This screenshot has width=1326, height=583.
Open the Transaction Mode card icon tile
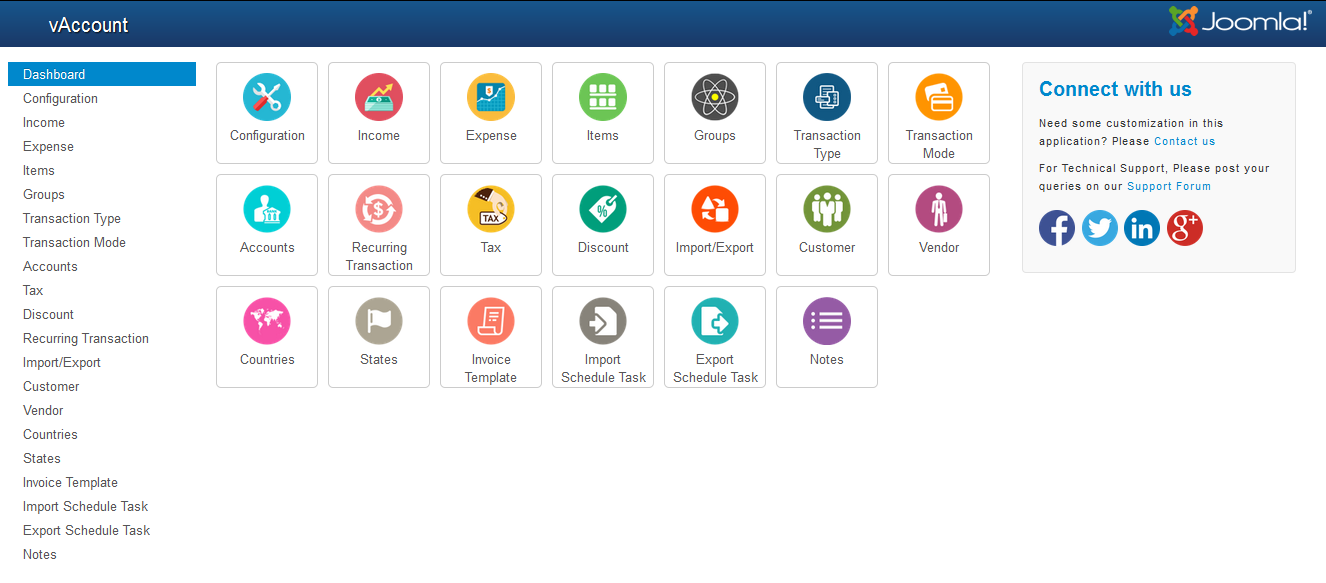[x=939, y=113]
